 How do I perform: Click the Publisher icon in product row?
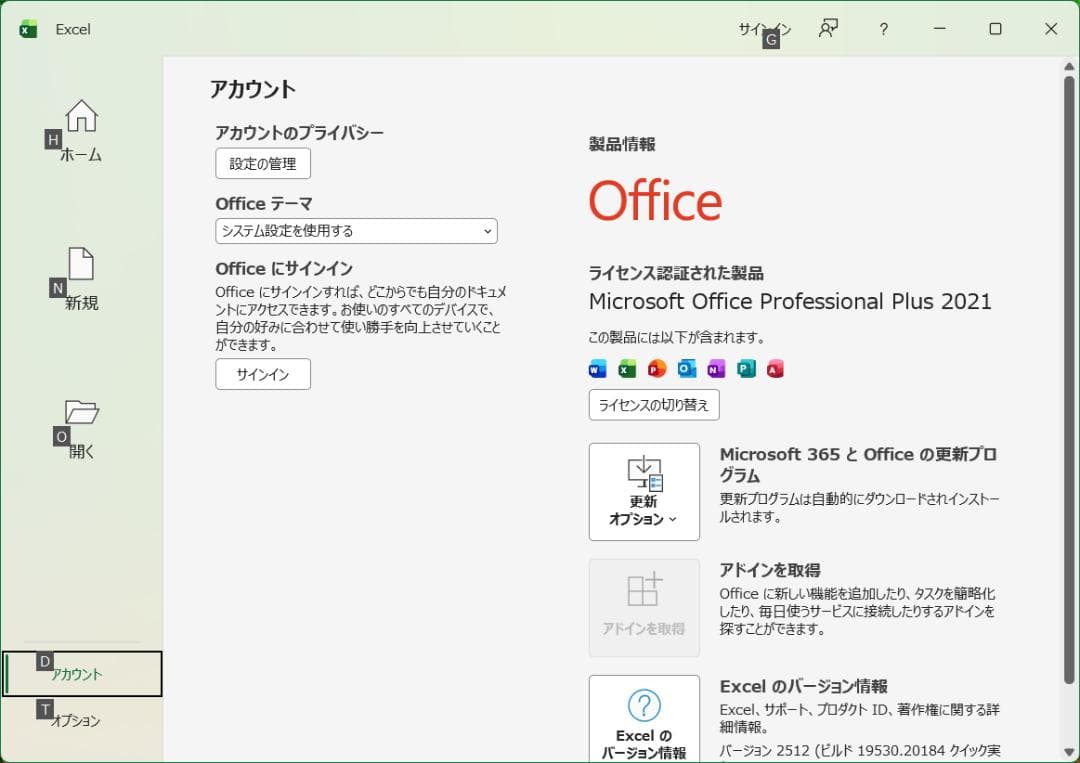746,368
